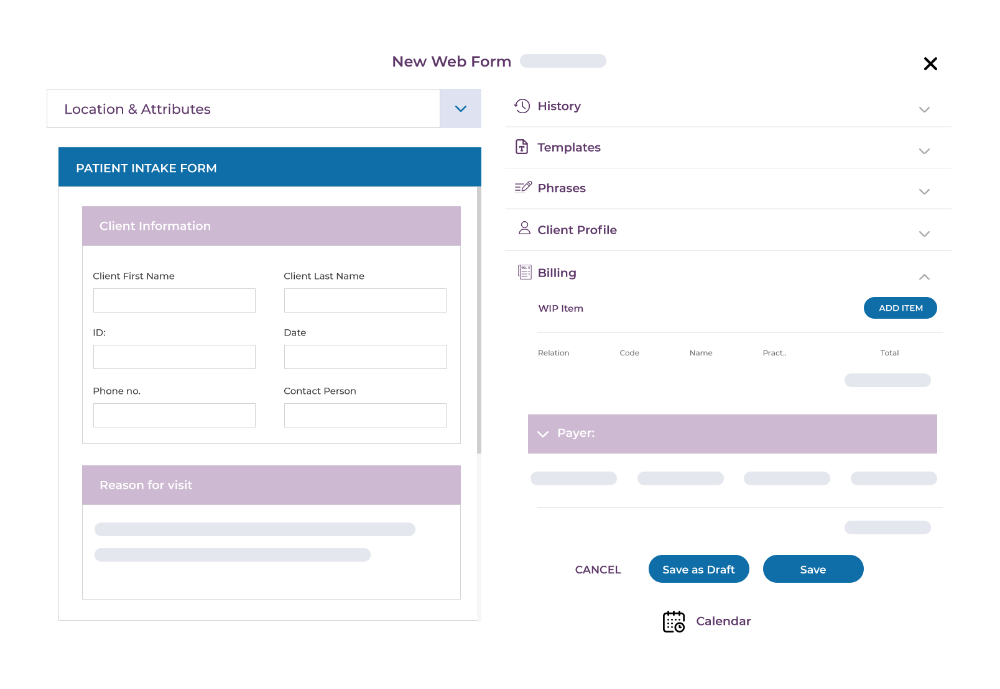1000x689 pixels.
Task: Click Save as Draft button
Action: (698, 569)
